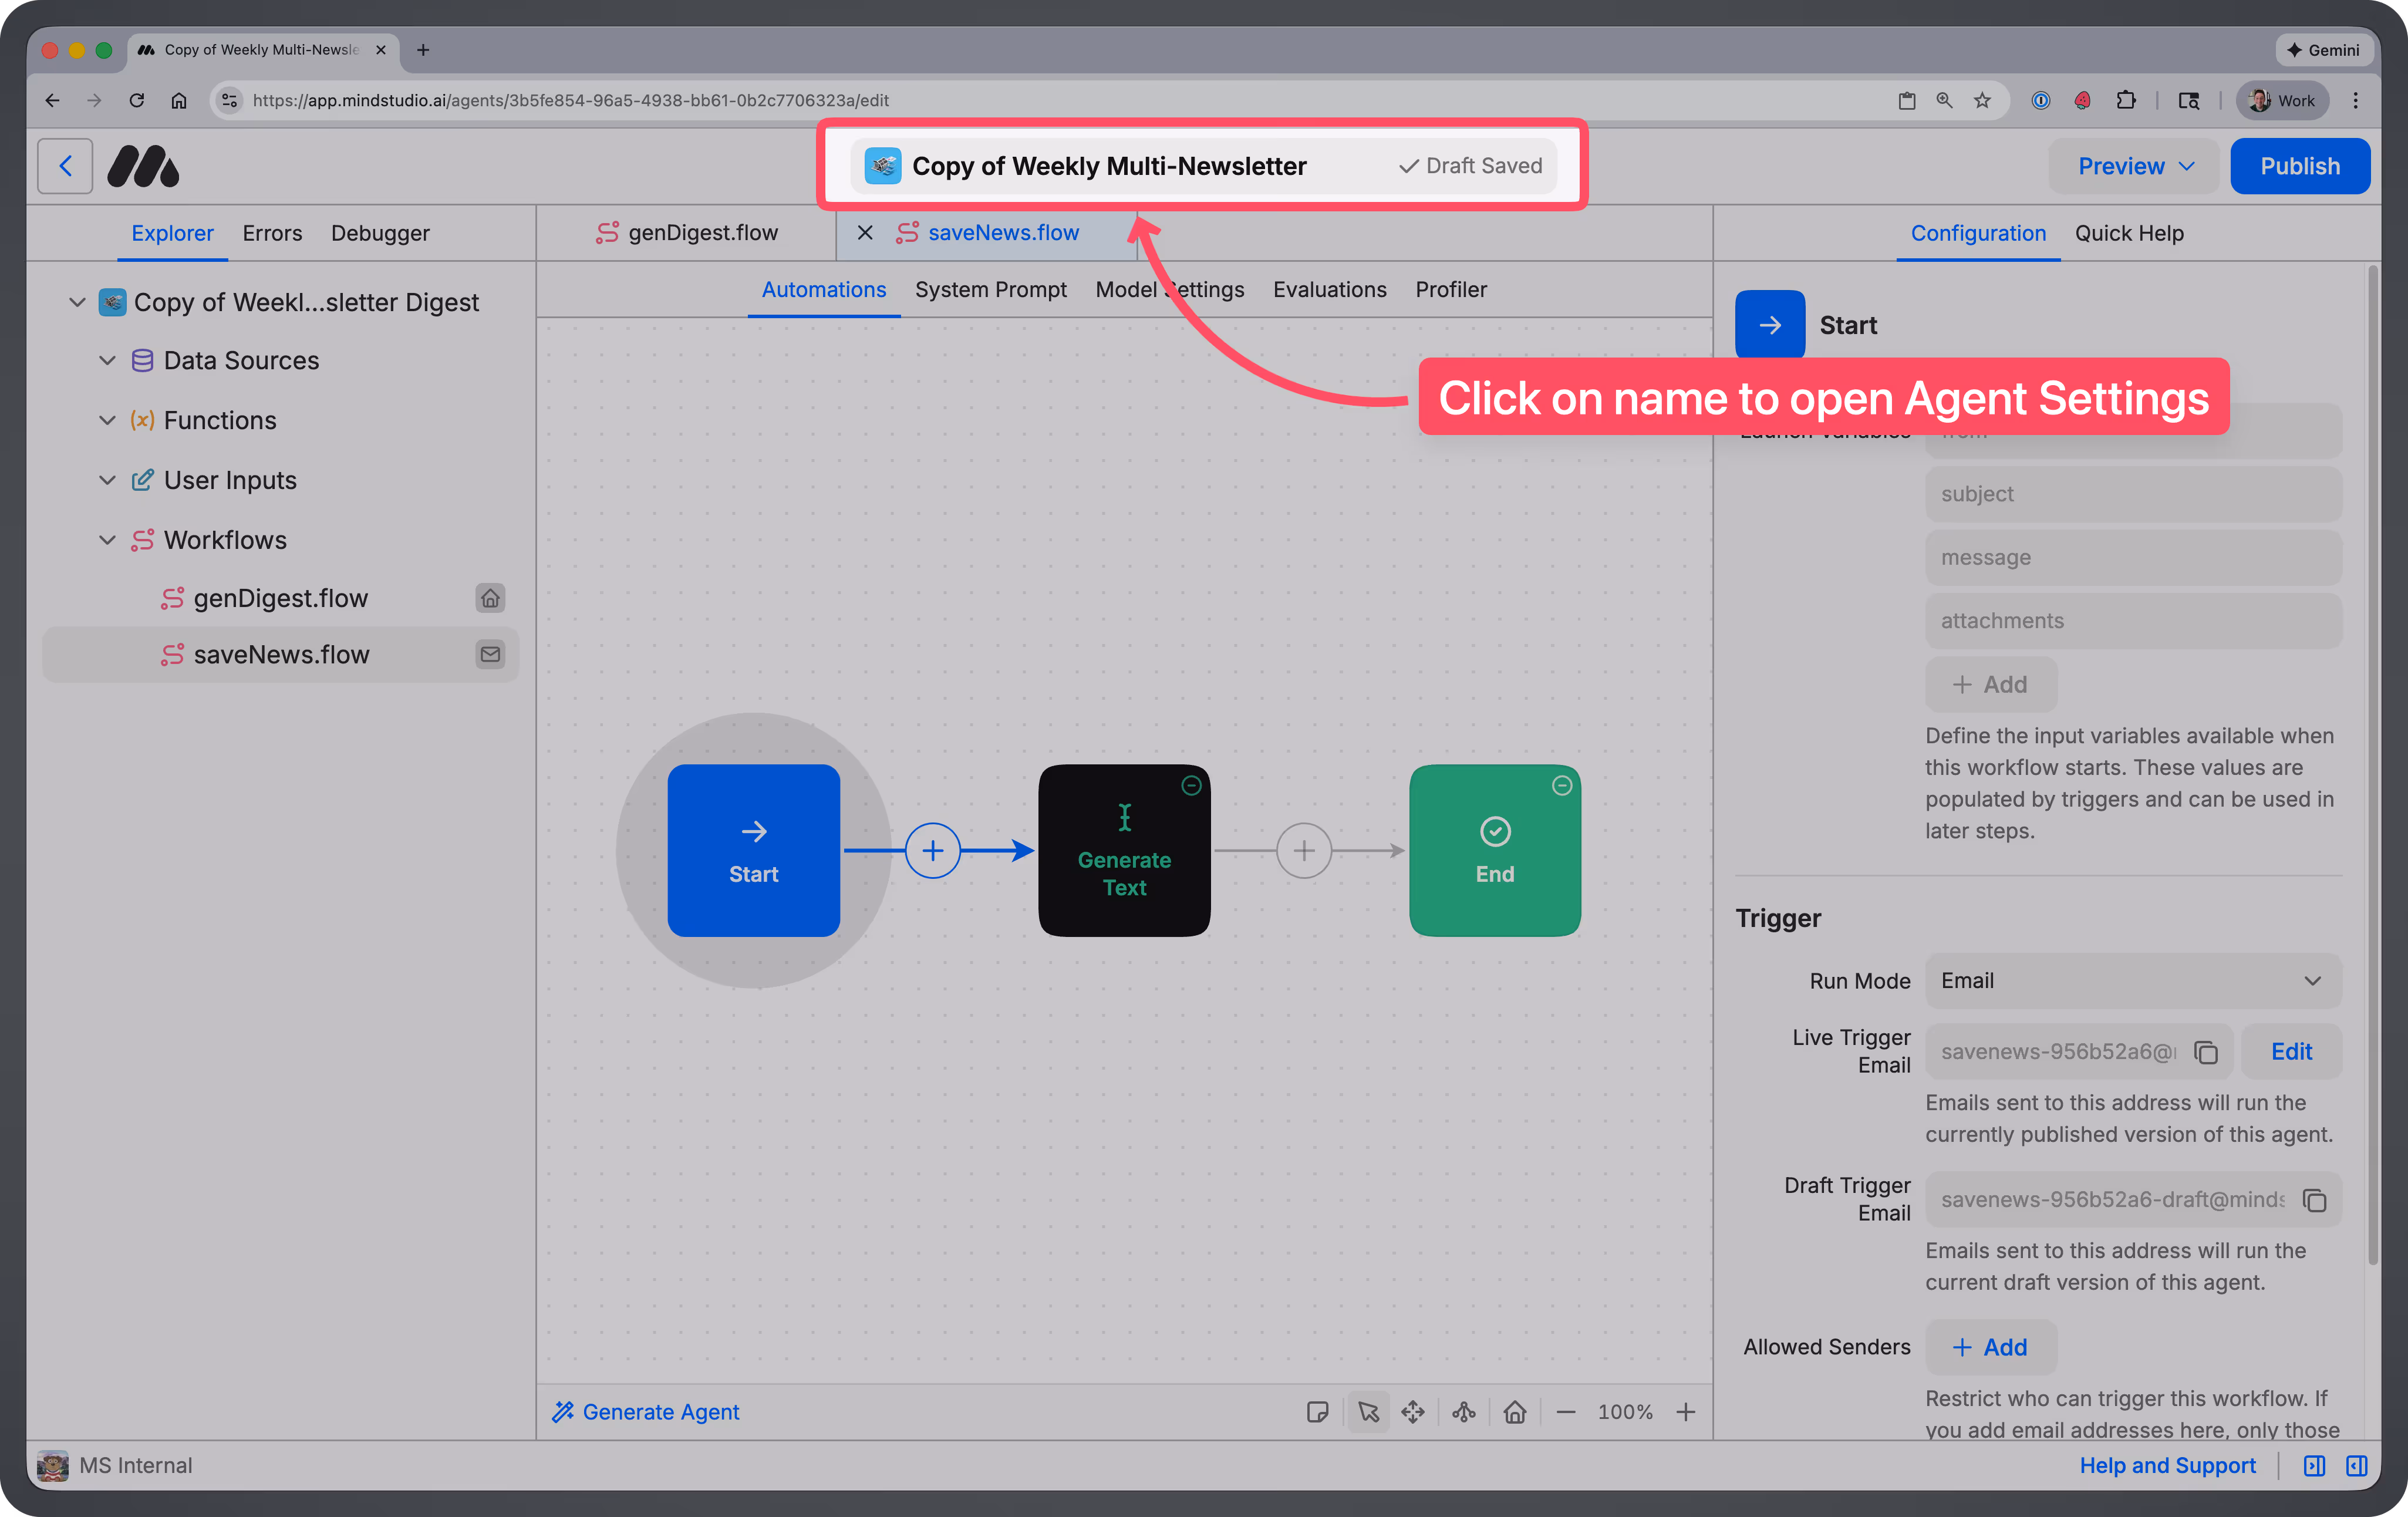
Task: Select the pointer tool in canvas toolbar
Action: tap(1368, 1412)
